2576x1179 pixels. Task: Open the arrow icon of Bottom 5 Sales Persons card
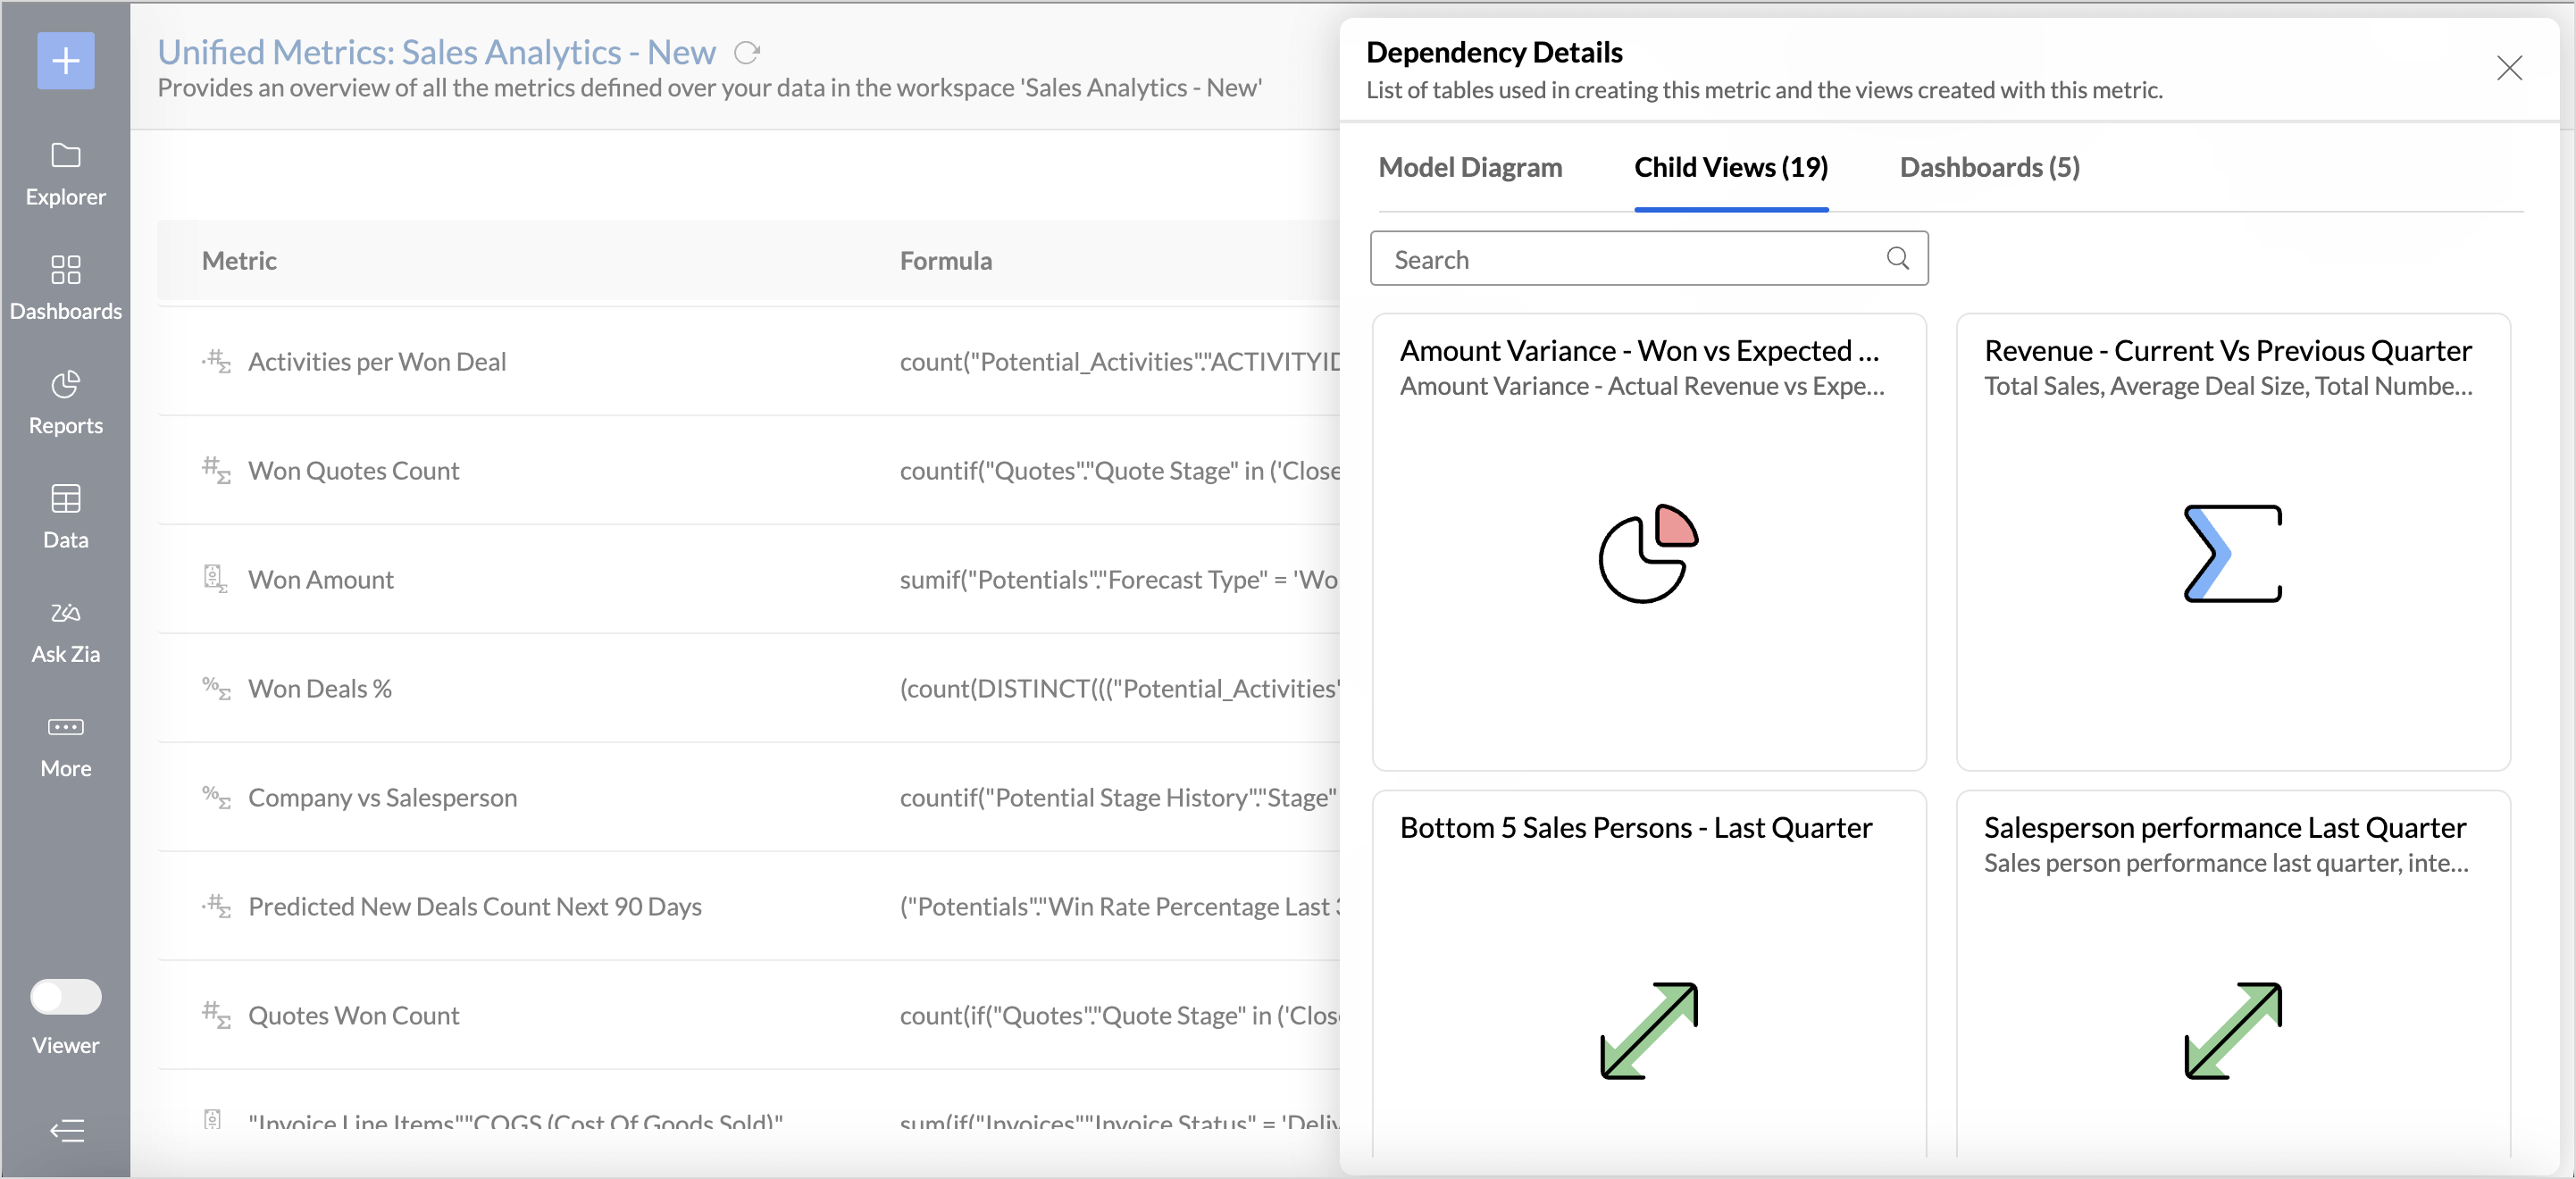pyautogui.click(x=1648, y=1030)
